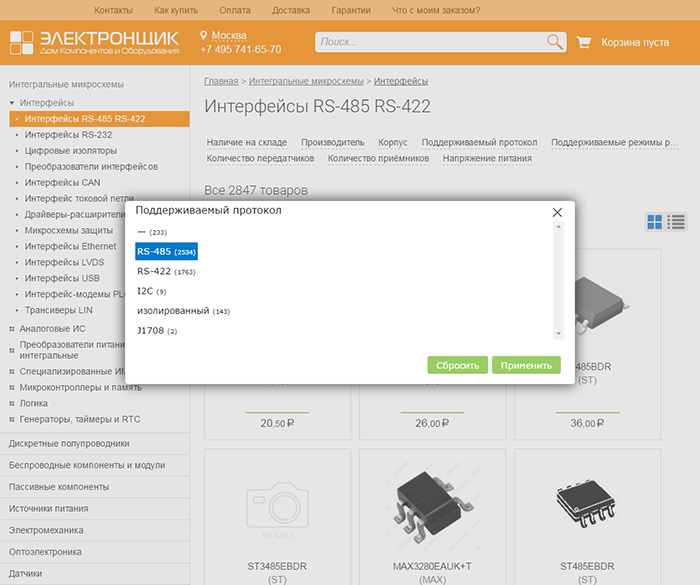
Task: Open the Контакты menu item
Action: [x=113, y=10]
